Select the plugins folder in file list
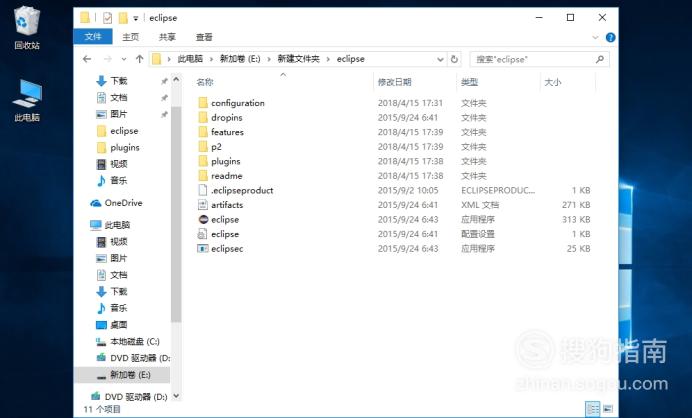Screen dimensions: 692x418 226,161
